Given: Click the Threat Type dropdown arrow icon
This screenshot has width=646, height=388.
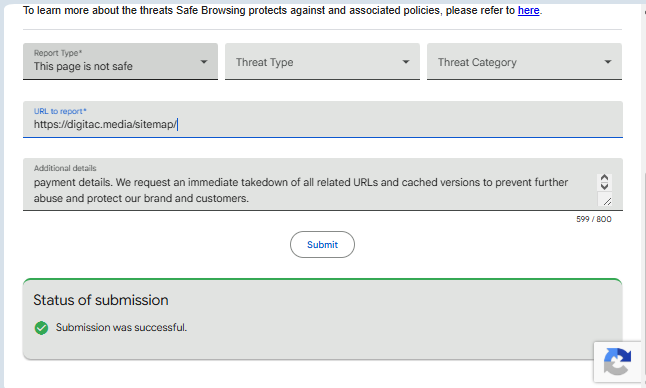Looking at the screenshot, I should coord(406,62).
